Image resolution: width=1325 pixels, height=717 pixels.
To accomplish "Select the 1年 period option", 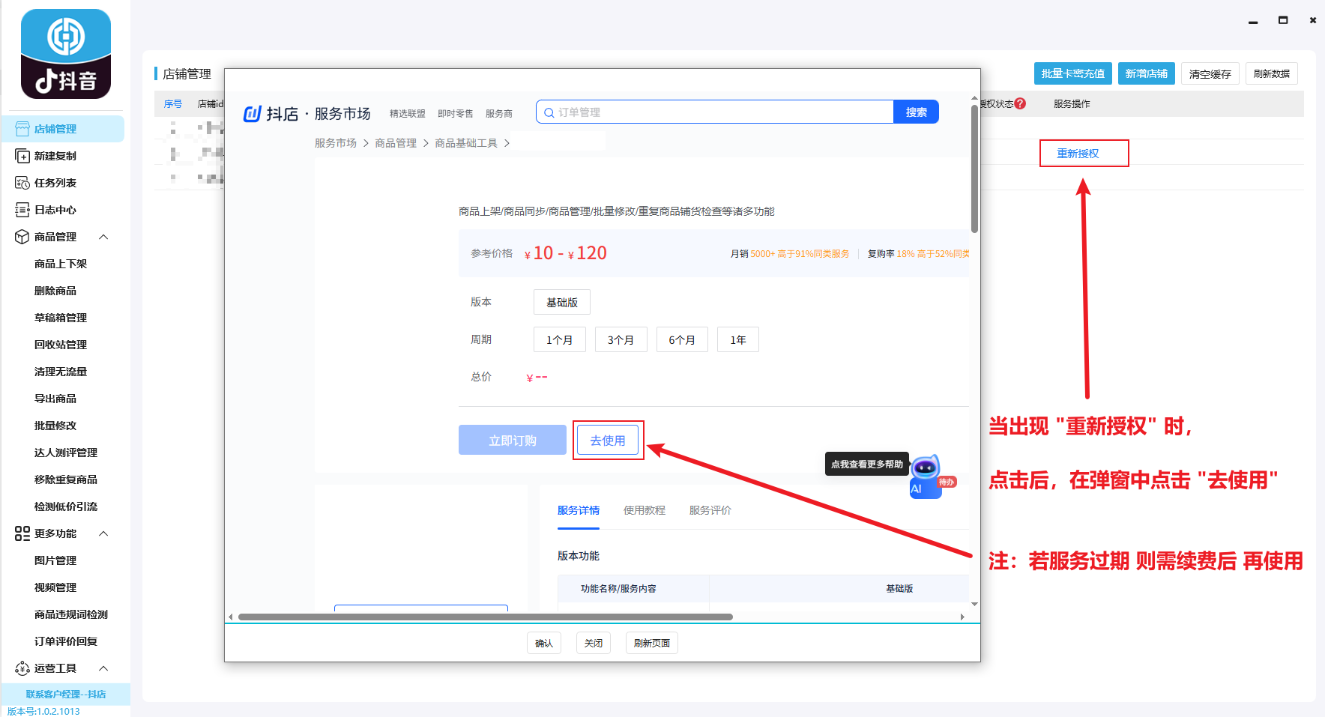I will tap(738, 340).
